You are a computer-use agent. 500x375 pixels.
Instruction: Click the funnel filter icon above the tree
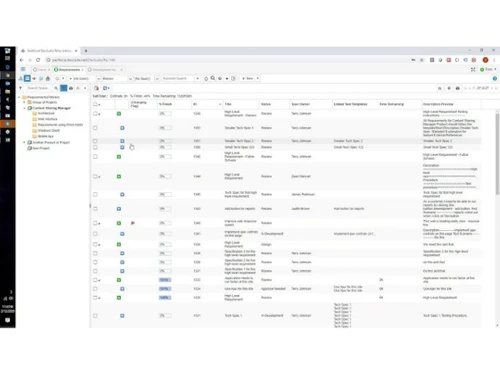pos(21,88)
